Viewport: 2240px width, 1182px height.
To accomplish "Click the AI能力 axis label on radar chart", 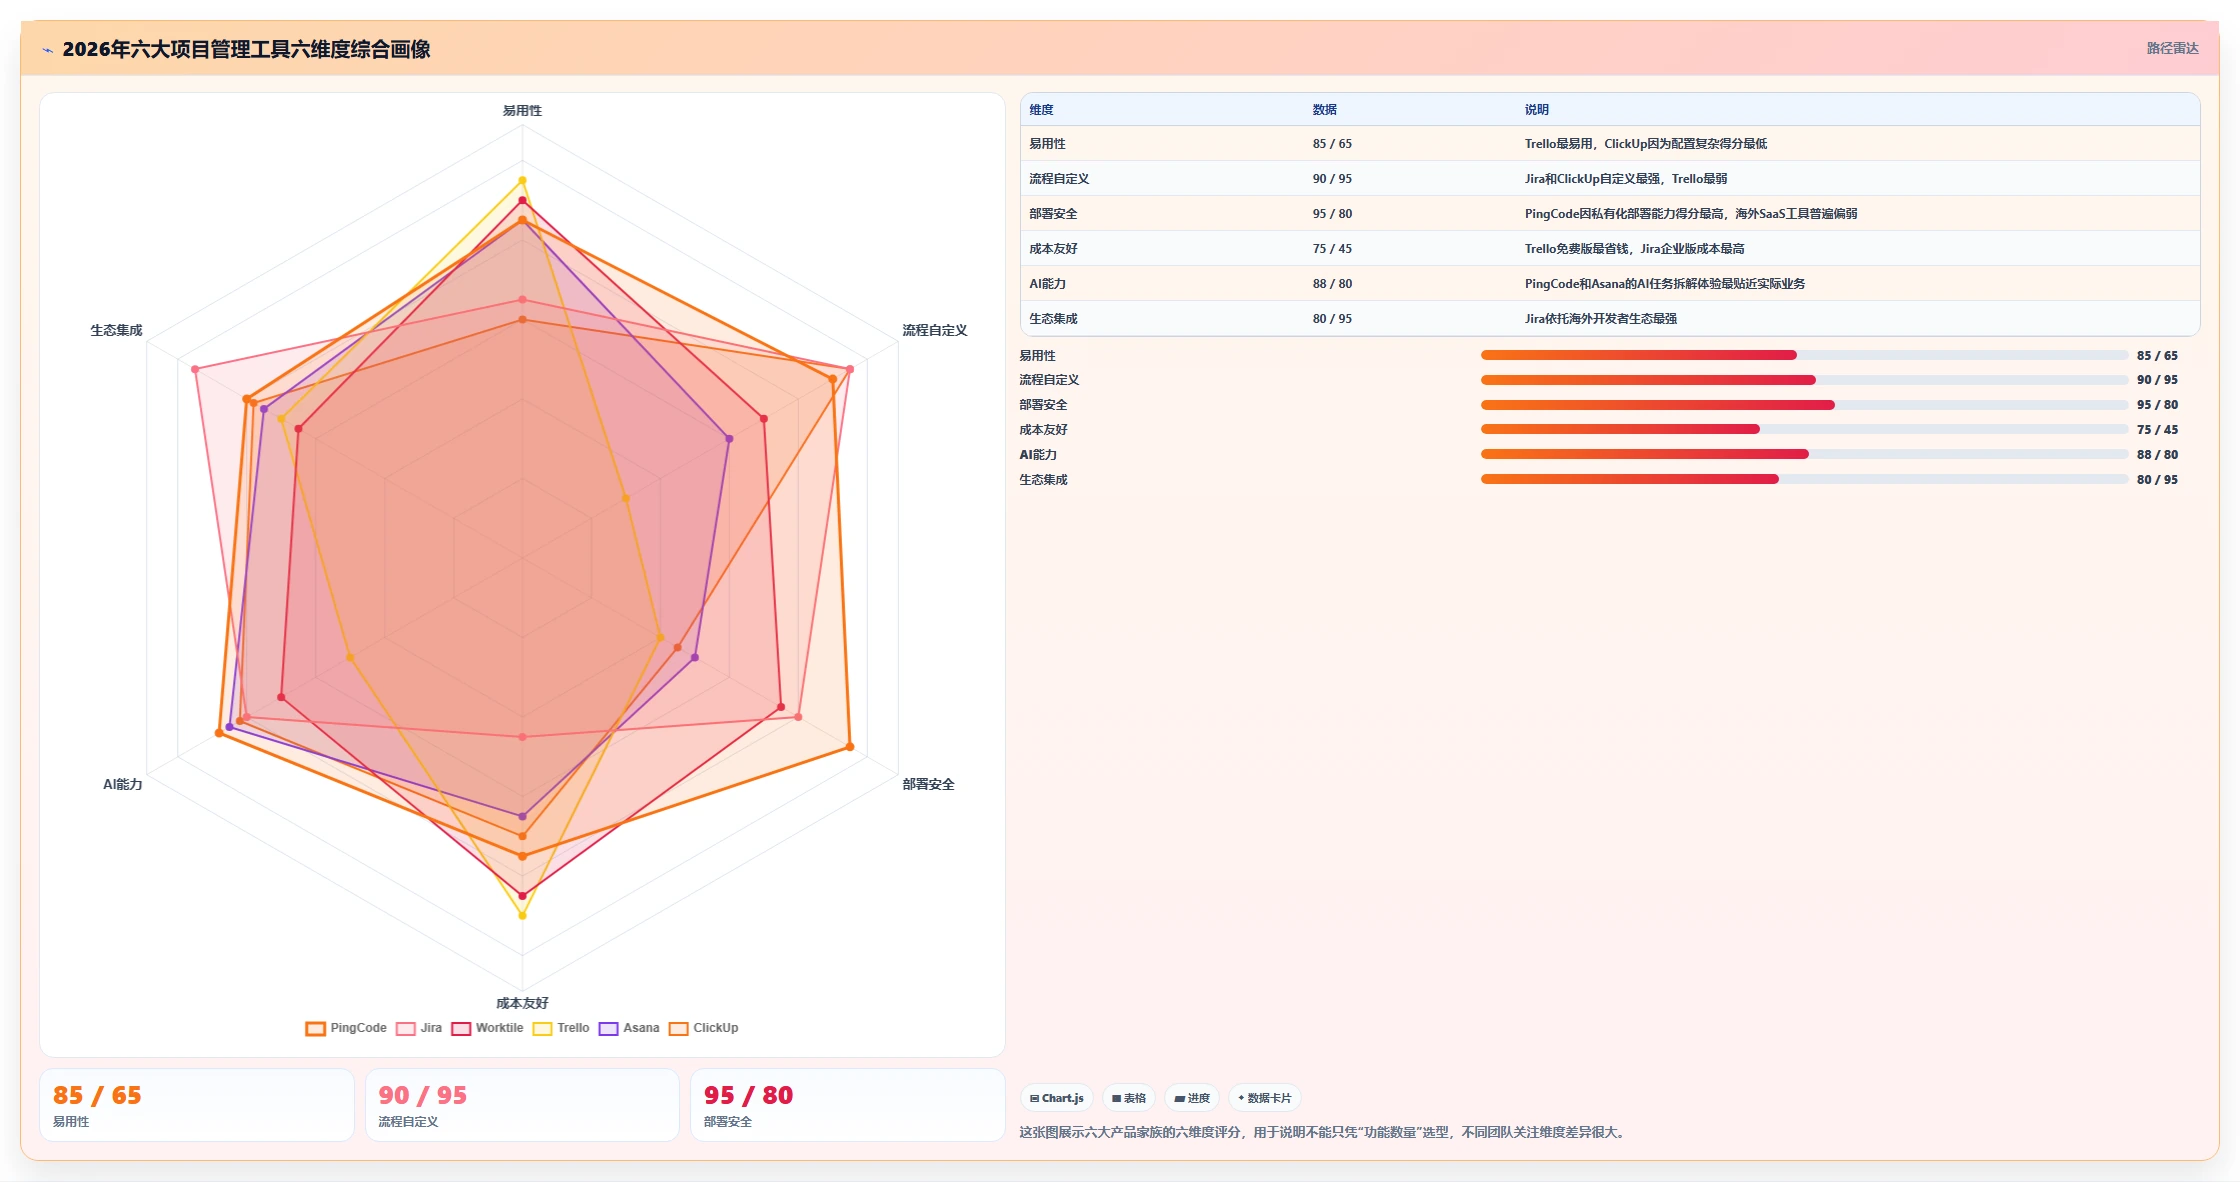I will [x=122, y=784].
